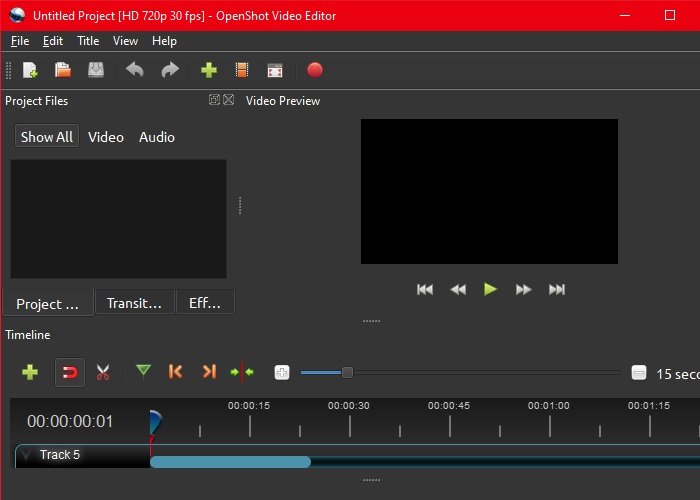Click the Save Project disk icon
This screenshot has width=700, height=500.
pyautogui.click(x=95, y=70)
